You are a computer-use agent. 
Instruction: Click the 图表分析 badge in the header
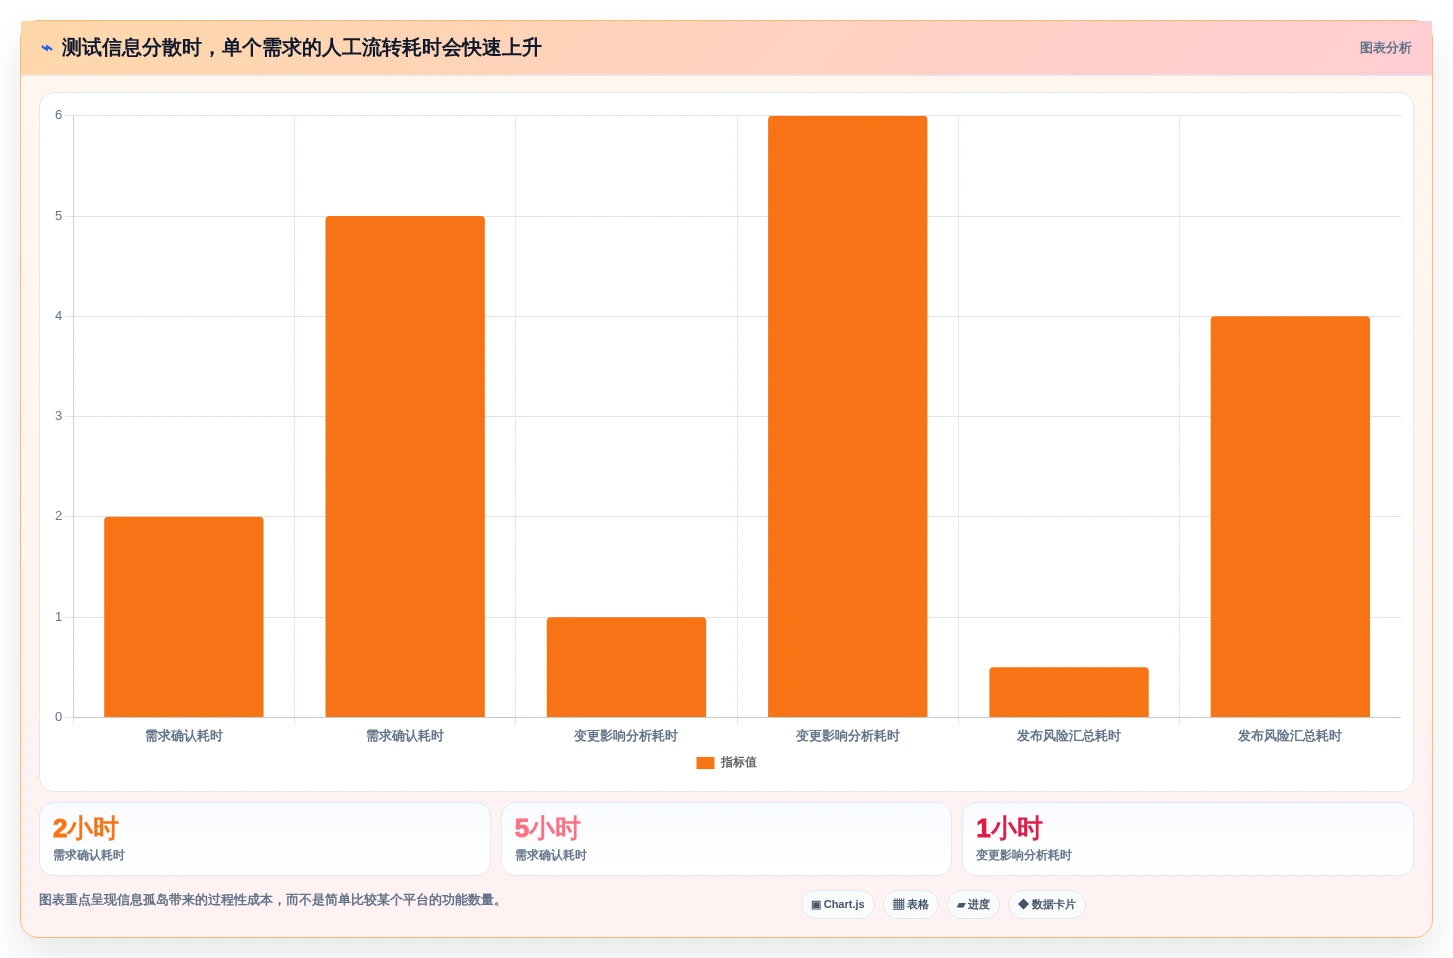coord(1385,48)
